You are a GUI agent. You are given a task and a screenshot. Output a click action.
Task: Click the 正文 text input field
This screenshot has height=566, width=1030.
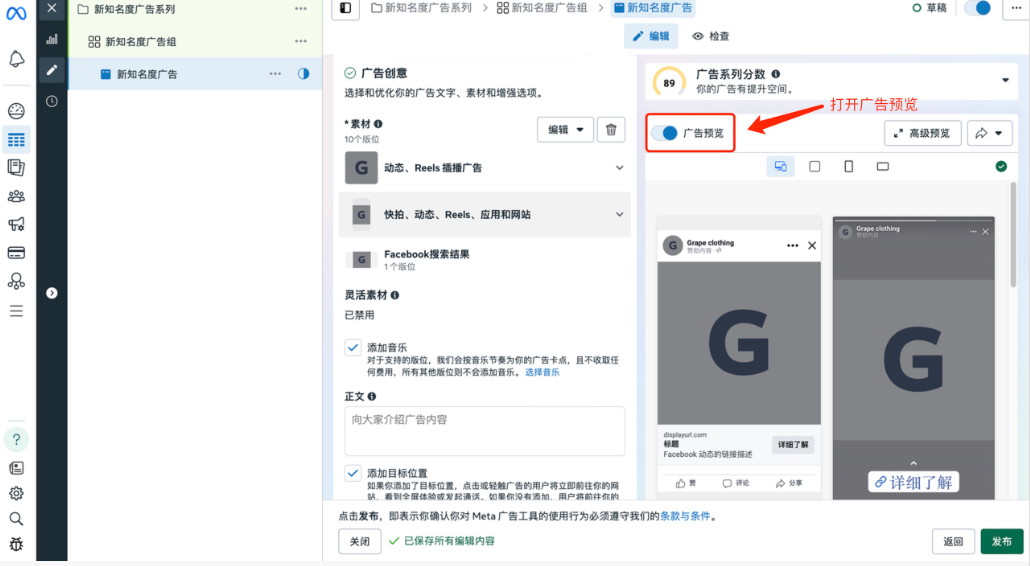[x=484, y=432]
